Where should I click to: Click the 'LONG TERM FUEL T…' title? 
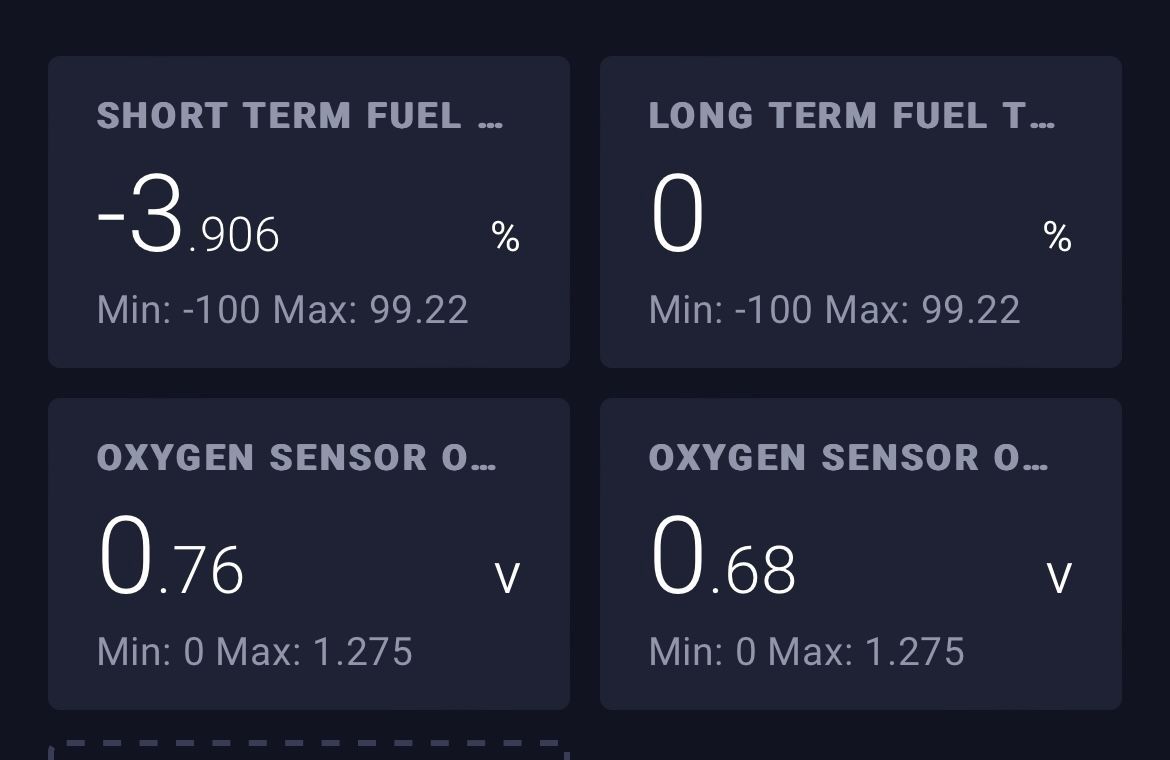(851, 116)
